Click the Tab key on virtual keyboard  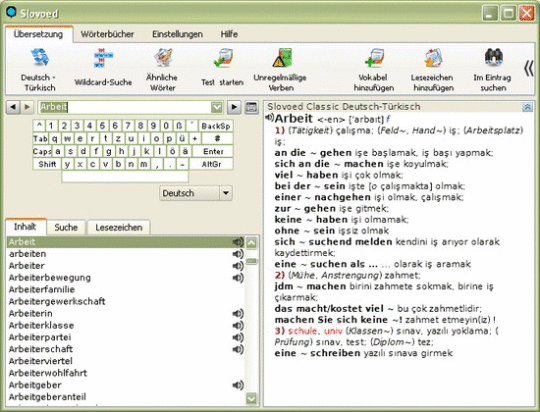40,138
